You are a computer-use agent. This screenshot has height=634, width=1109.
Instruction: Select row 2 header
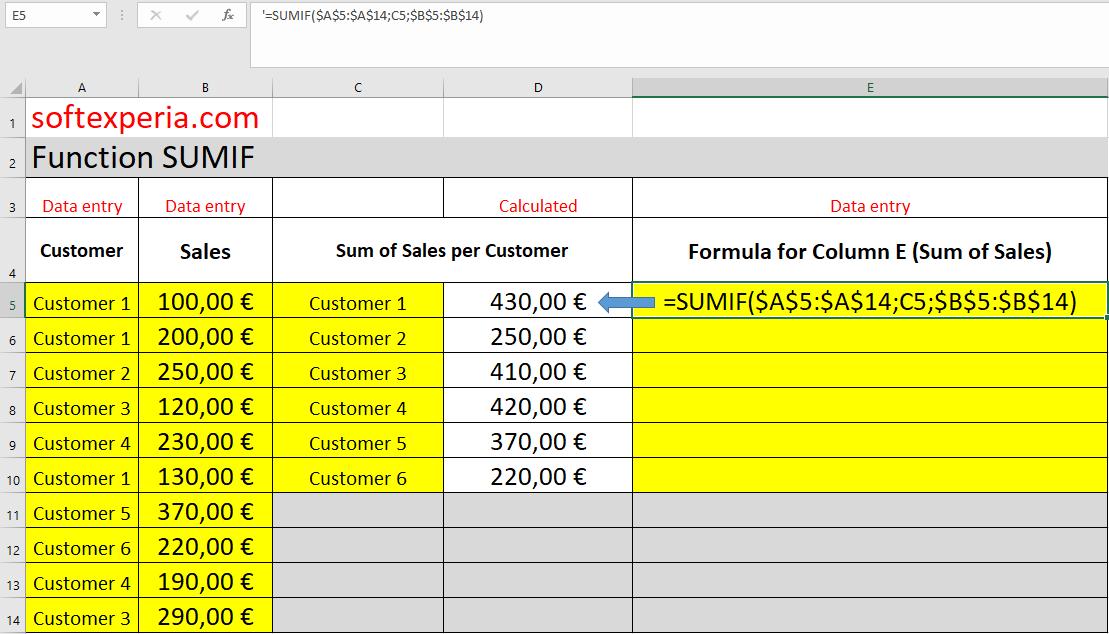13,158
